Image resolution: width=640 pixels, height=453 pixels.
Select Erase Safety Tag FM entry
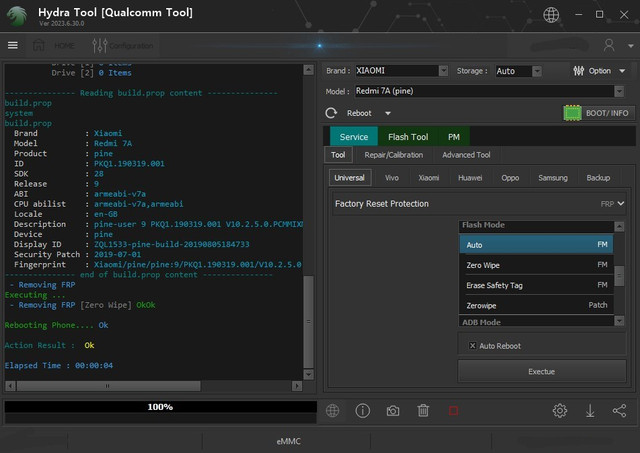coord(536,285)
